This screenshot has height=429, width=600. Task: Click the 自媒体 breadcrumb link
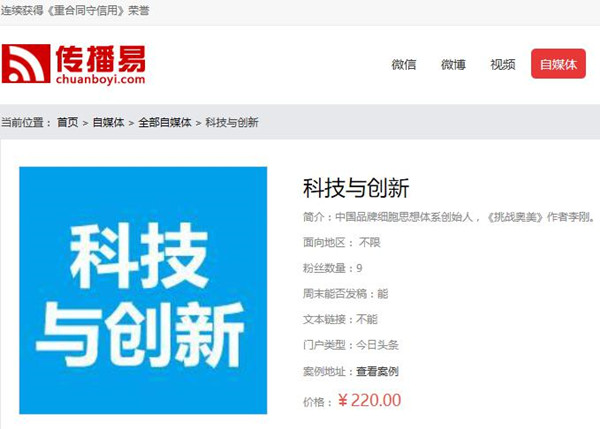tap(108, 122)
